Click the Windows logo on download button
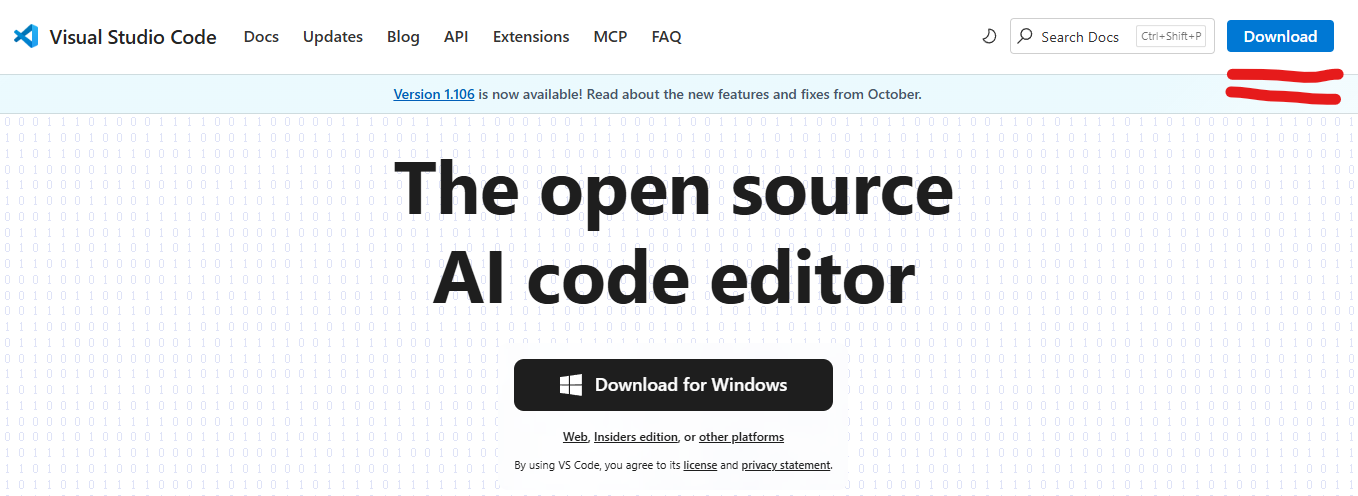 click(x=571, y=385)
